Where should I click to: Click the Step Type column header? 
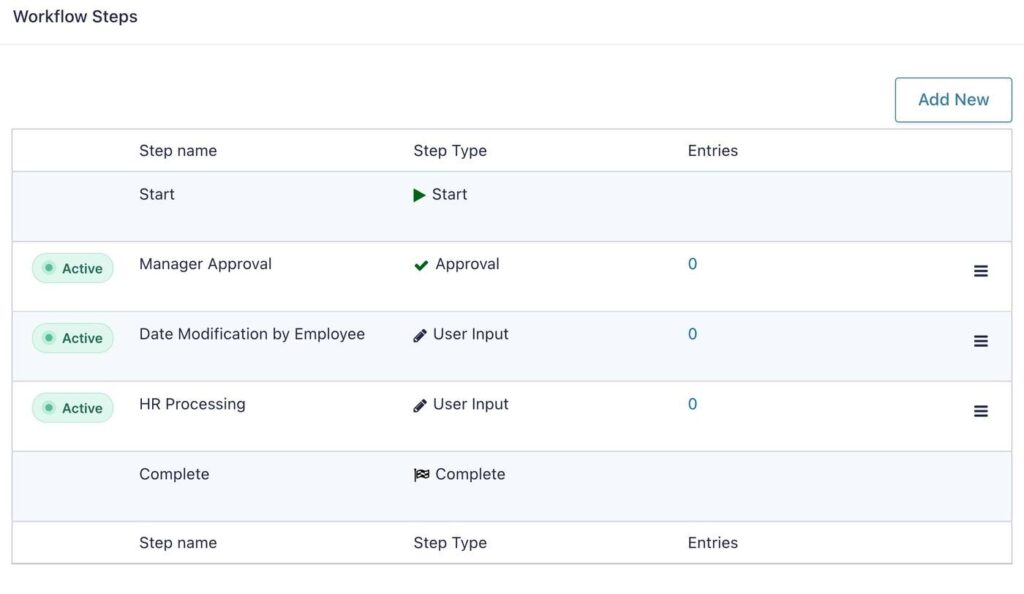(449, 150)
